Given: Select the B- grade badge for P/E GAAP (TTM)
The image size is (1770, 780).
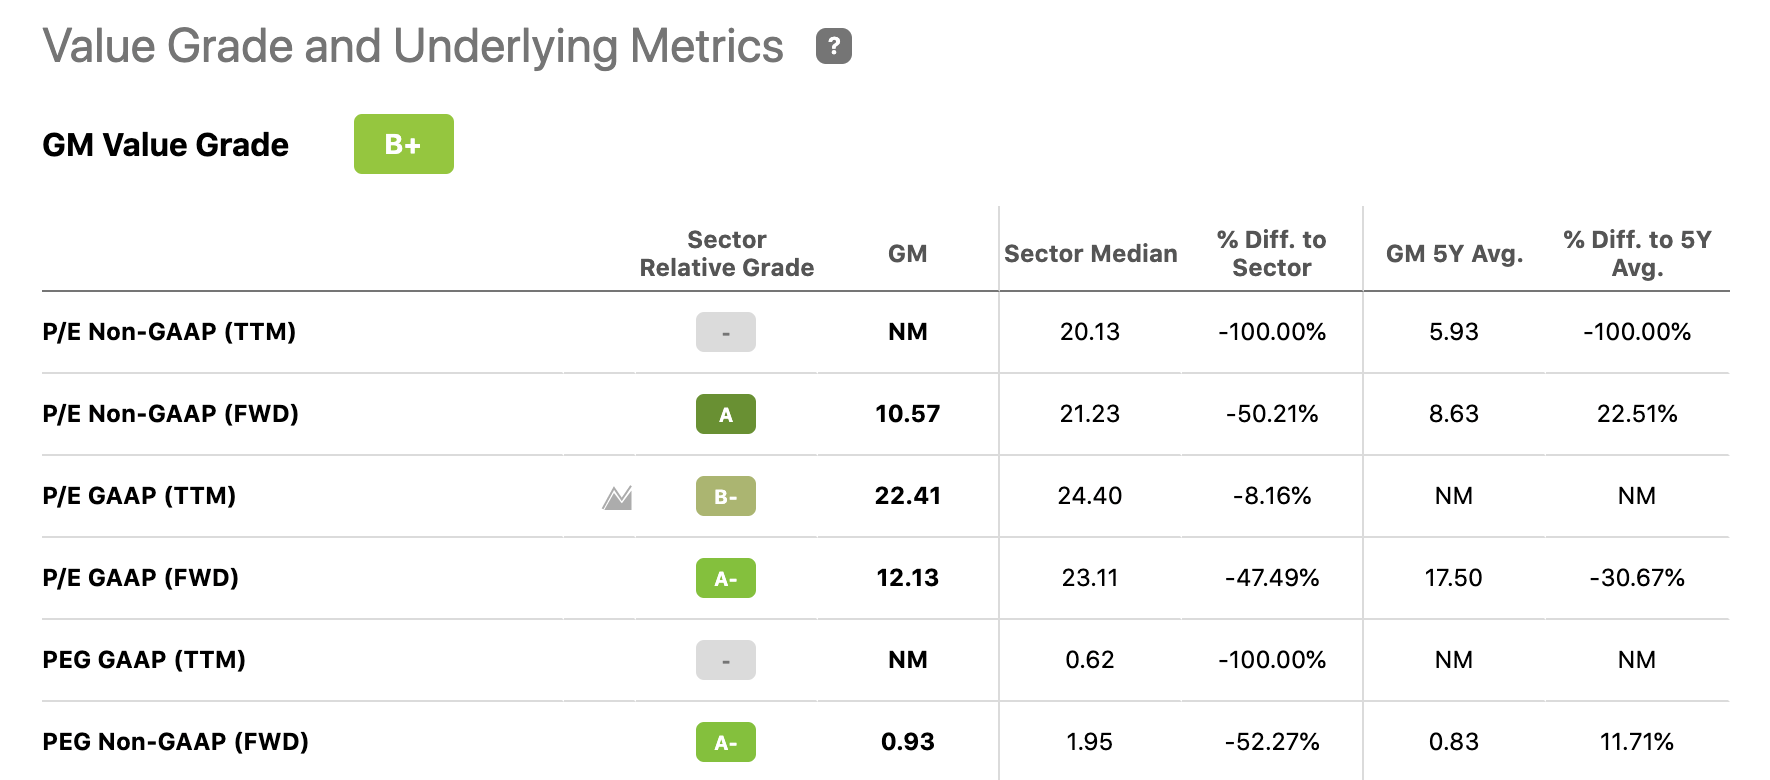Looking at the screenshot, I should click(726, 496).
